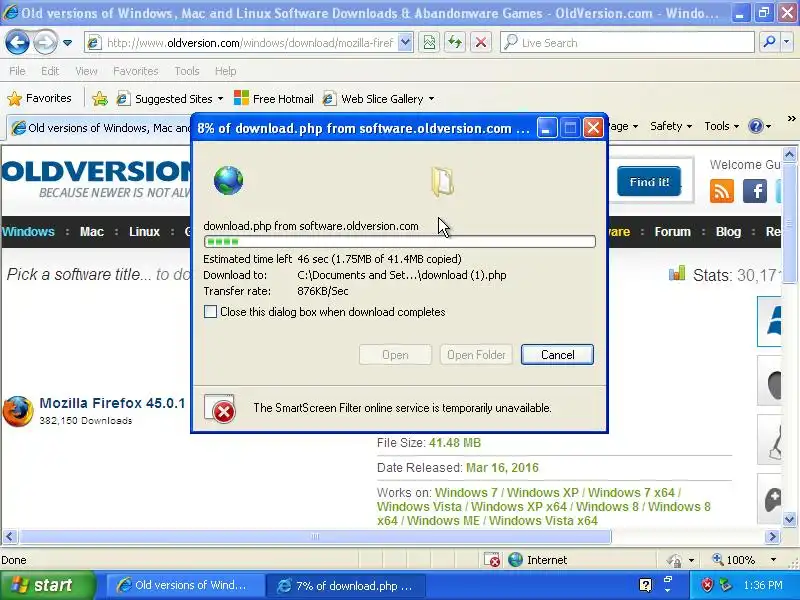Expand the address bar URL dropdown
Screen dimensions: 800x600
(x=405, y=43)
